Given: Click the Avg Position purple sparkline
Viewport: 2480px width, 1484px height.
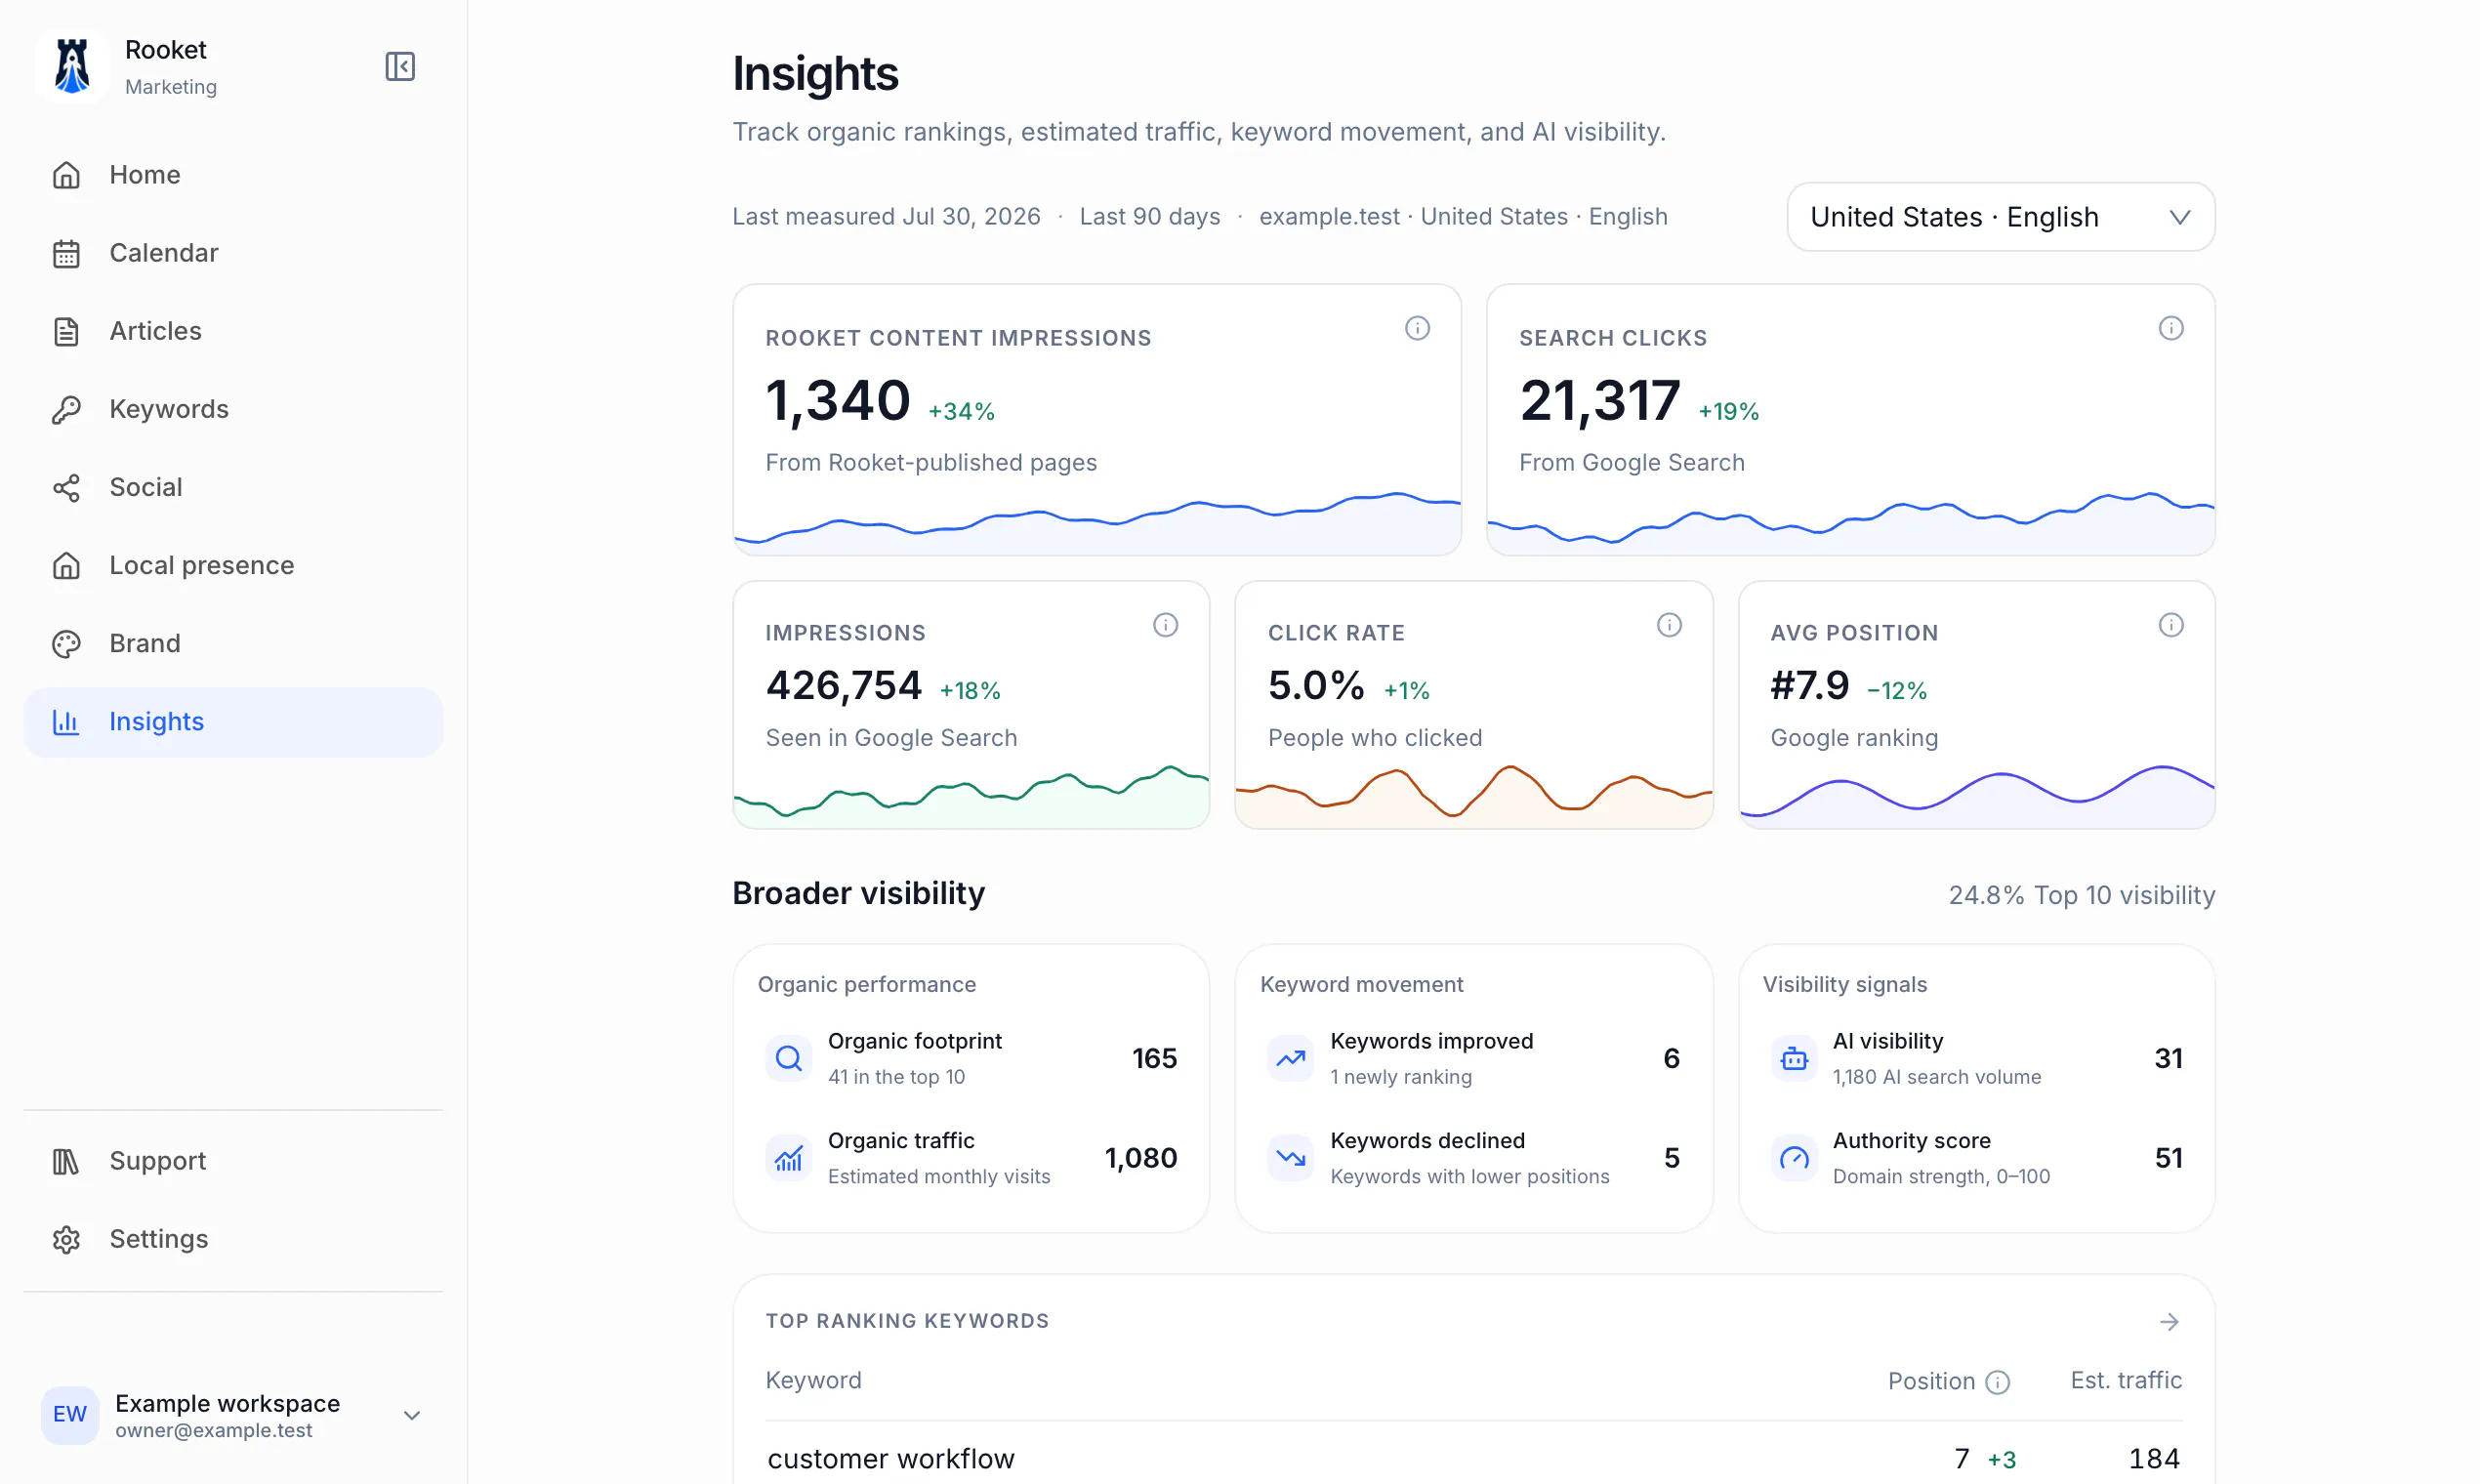Looking at the screenshot, I should (x=1977, y=796).
